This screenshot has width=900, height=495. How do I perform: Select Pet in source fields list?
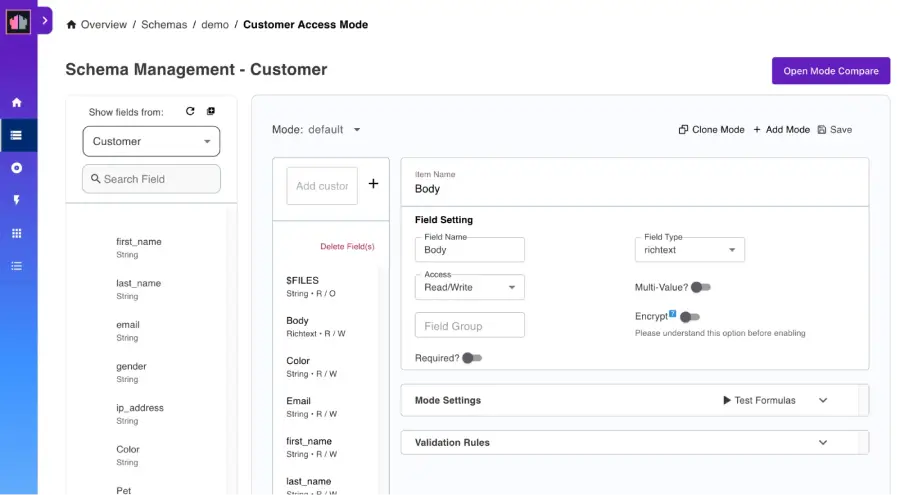coord(123,490)
